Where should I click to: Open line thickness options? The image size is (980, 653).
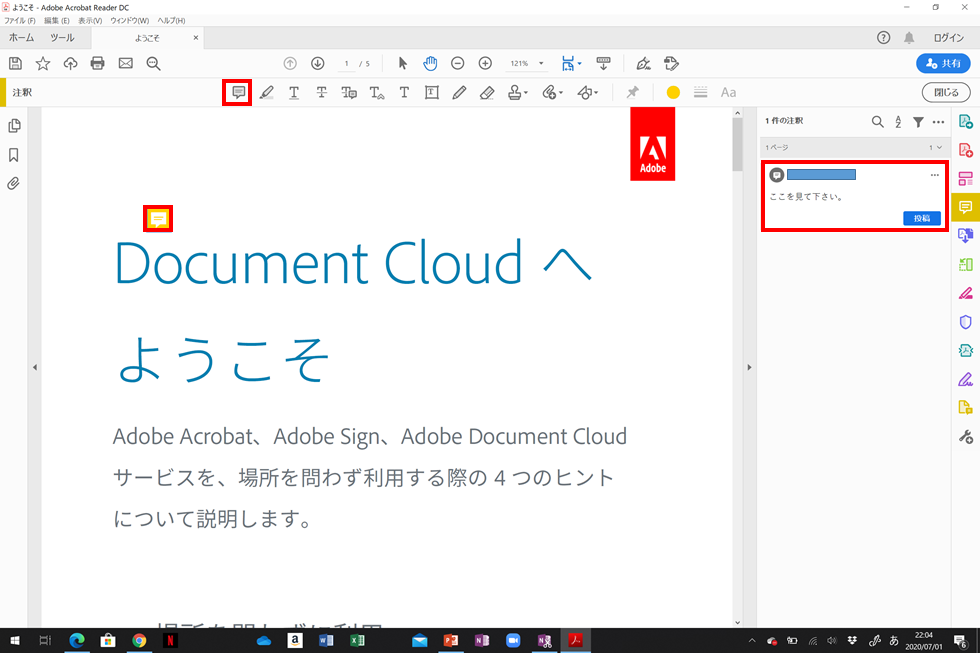701,92
